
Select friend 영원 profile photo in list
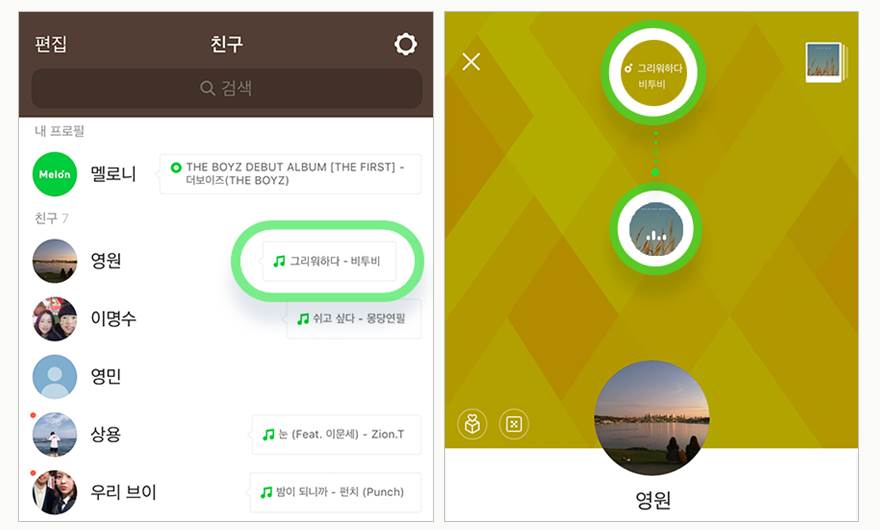54,261
